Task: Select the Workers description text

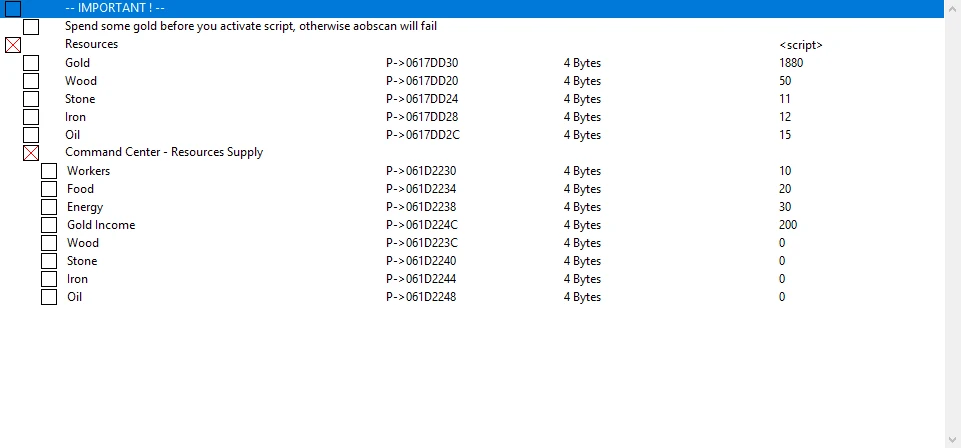Action: 88,170
